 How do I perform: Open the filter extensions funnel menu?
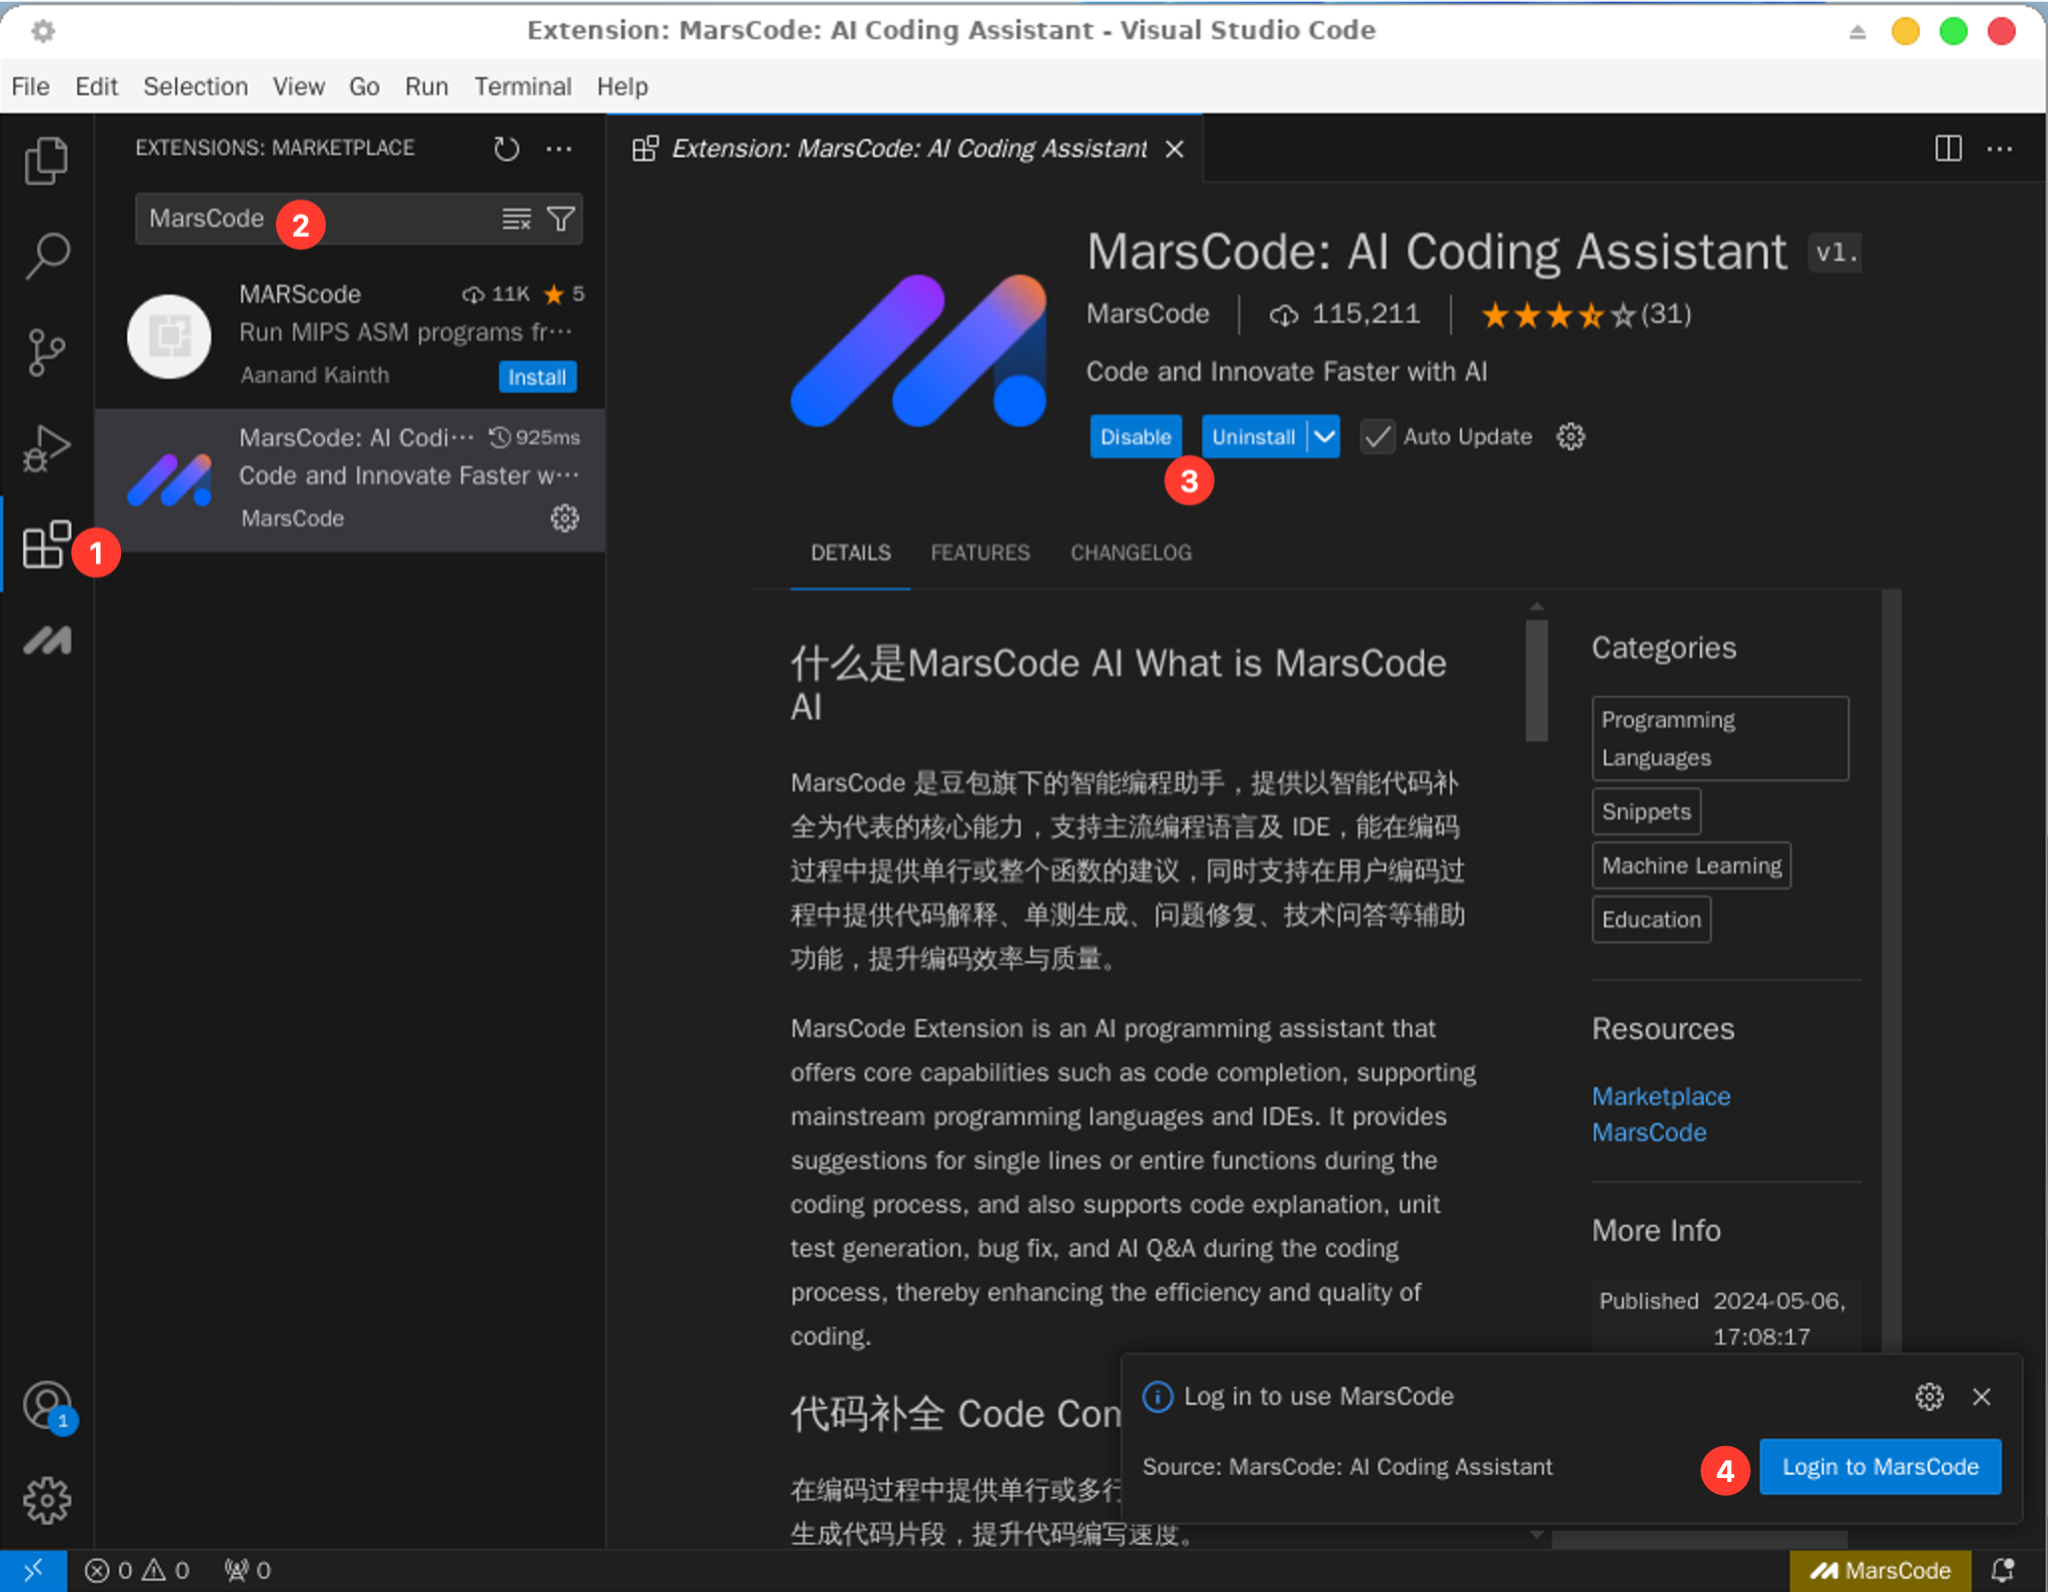point(561,218)
